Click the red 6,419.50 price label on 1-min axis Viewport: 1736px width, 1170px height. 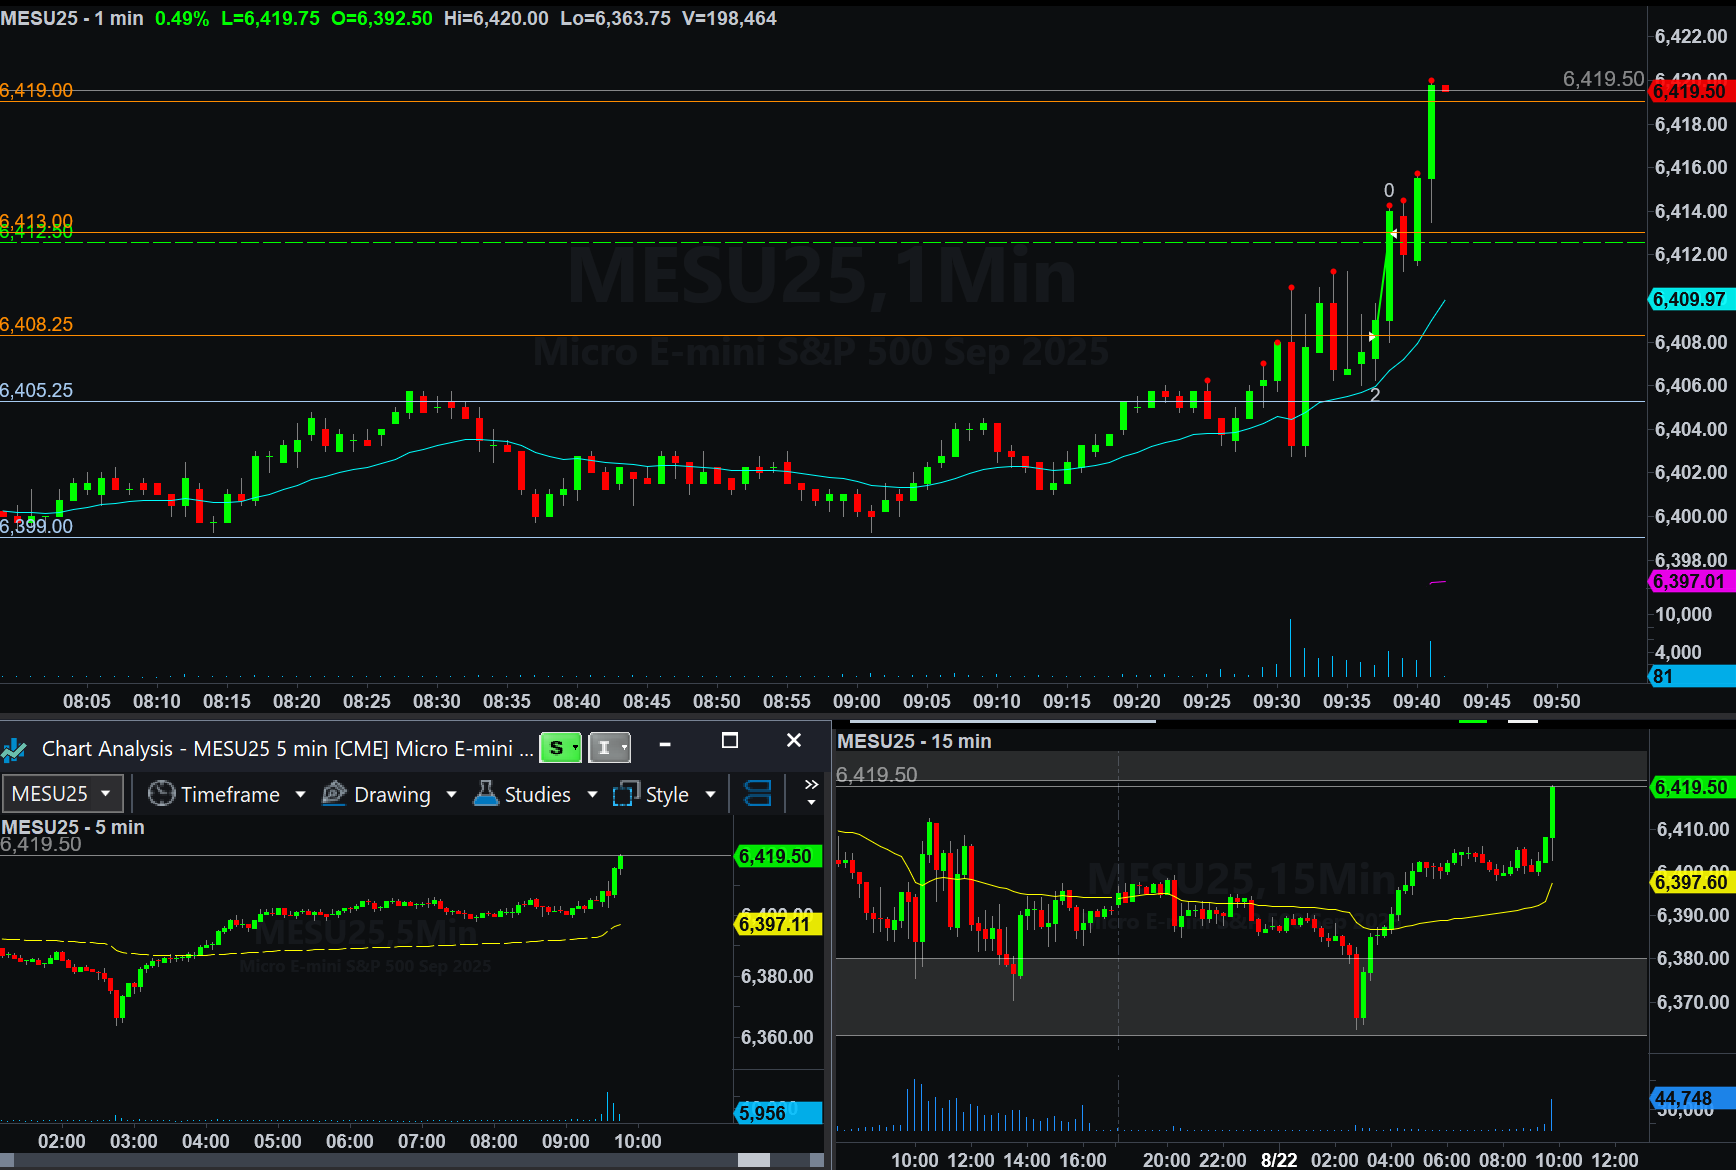(x=1690, y=91)
